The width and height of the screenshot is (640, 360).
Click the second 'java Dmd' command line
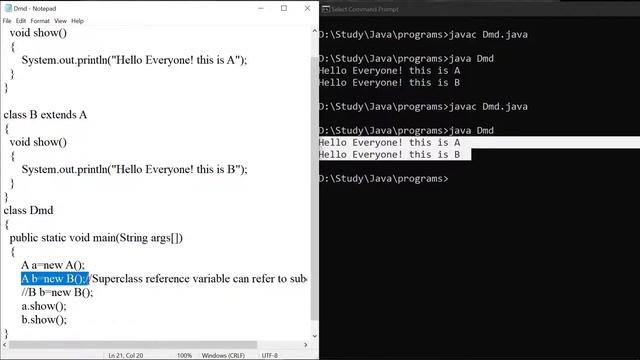coord(406,131)
